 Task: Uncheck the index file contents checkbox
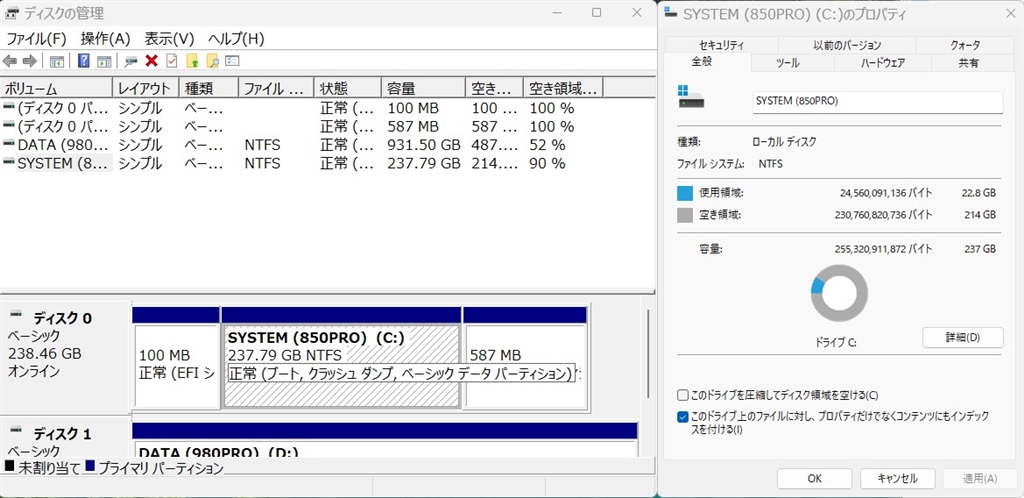(x=683, y=416)
